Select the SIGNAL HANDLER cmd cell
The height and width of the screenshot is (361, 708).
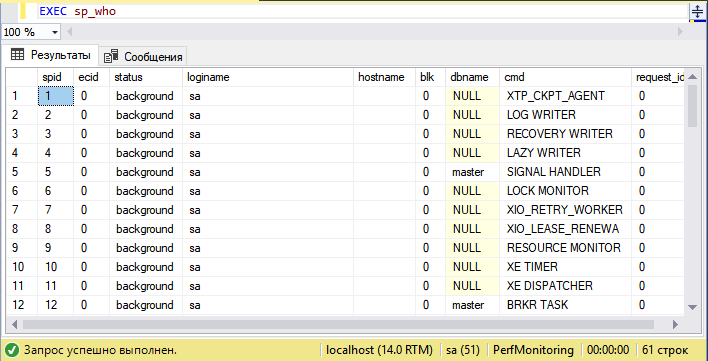pyautogui.click(x=565, y=172)
